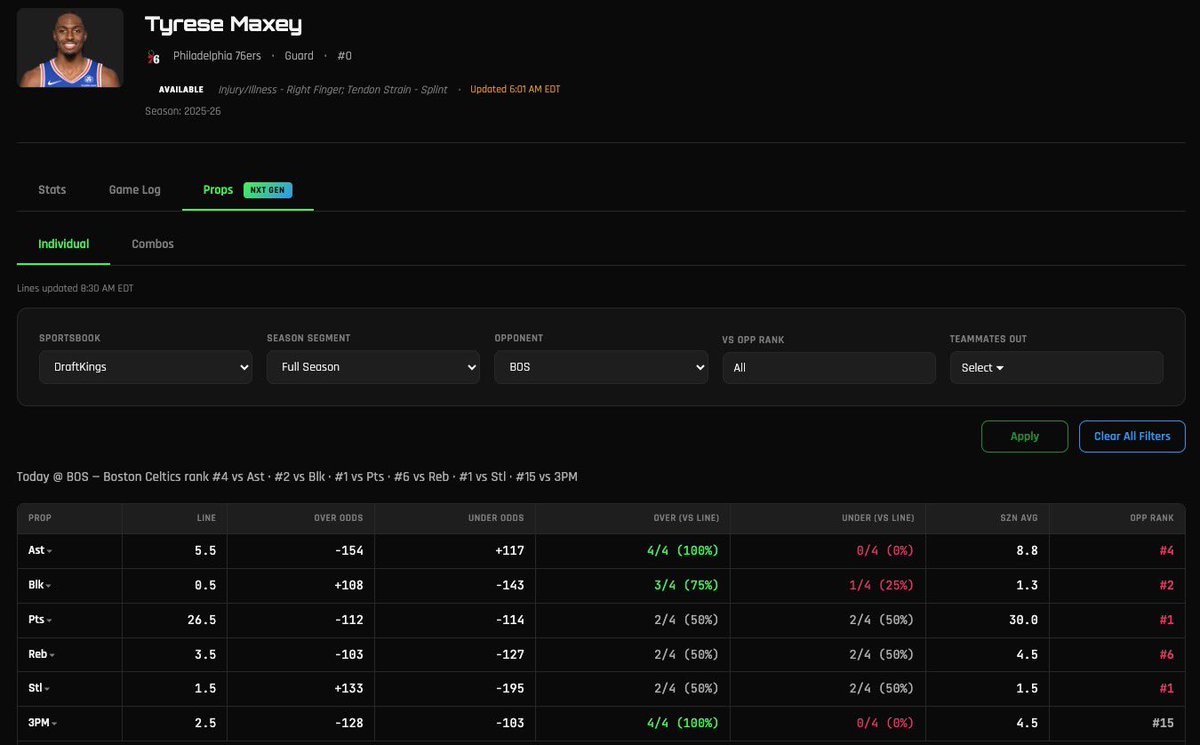This screenshot has width=1200, height=745.
Task: Click the Blk under odds -143
Action: 508,585
